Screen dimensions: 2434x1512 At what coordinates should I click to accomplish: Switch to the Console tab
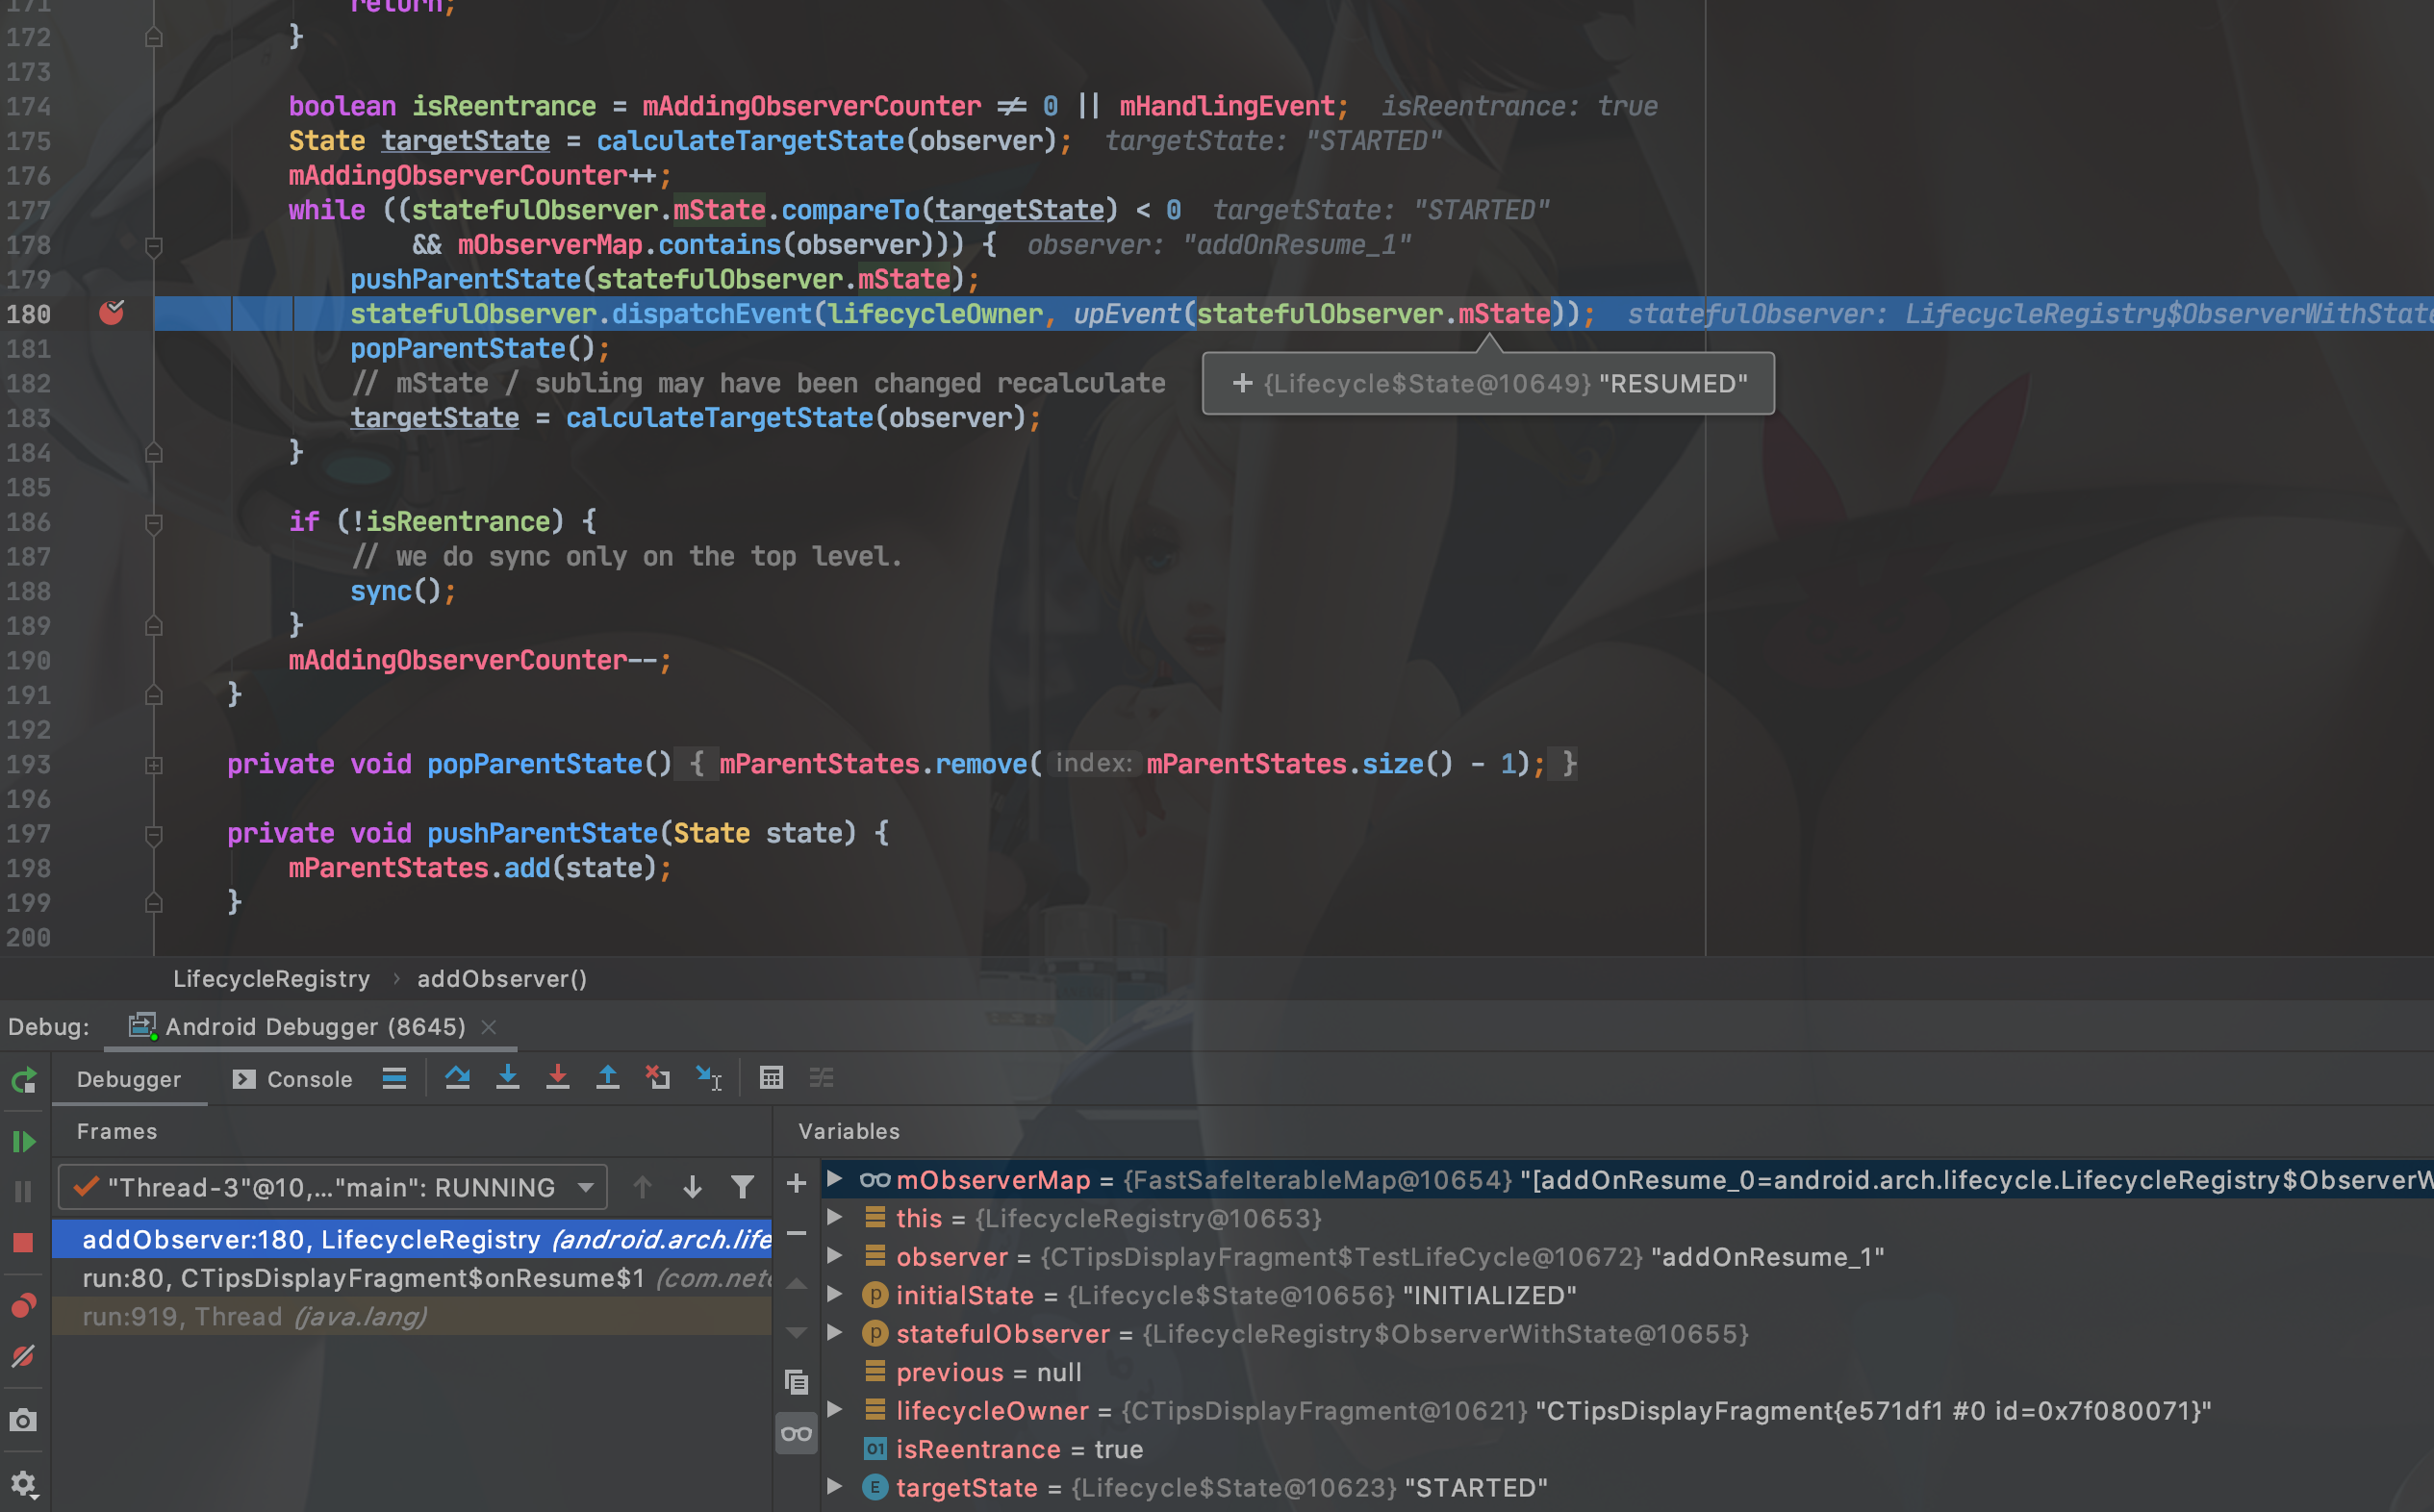pyautogui.click(x=293, y=1079)
